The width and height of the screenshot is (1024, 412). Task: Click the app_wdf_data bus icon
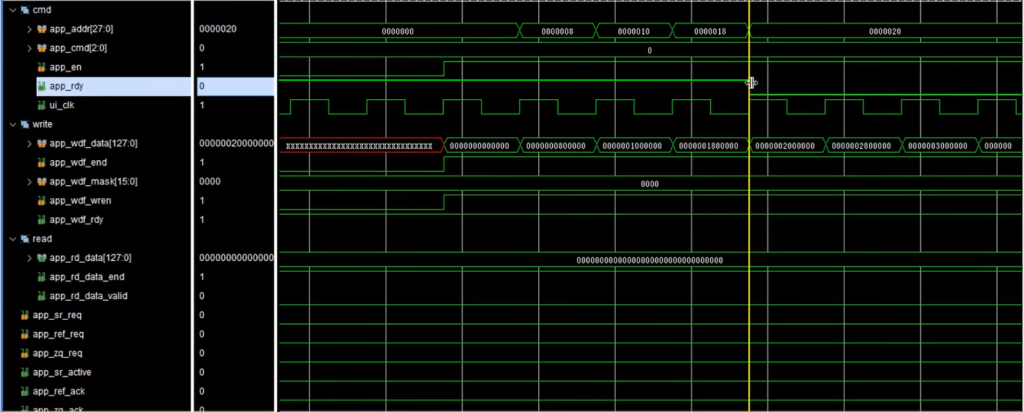pos(42,143)
